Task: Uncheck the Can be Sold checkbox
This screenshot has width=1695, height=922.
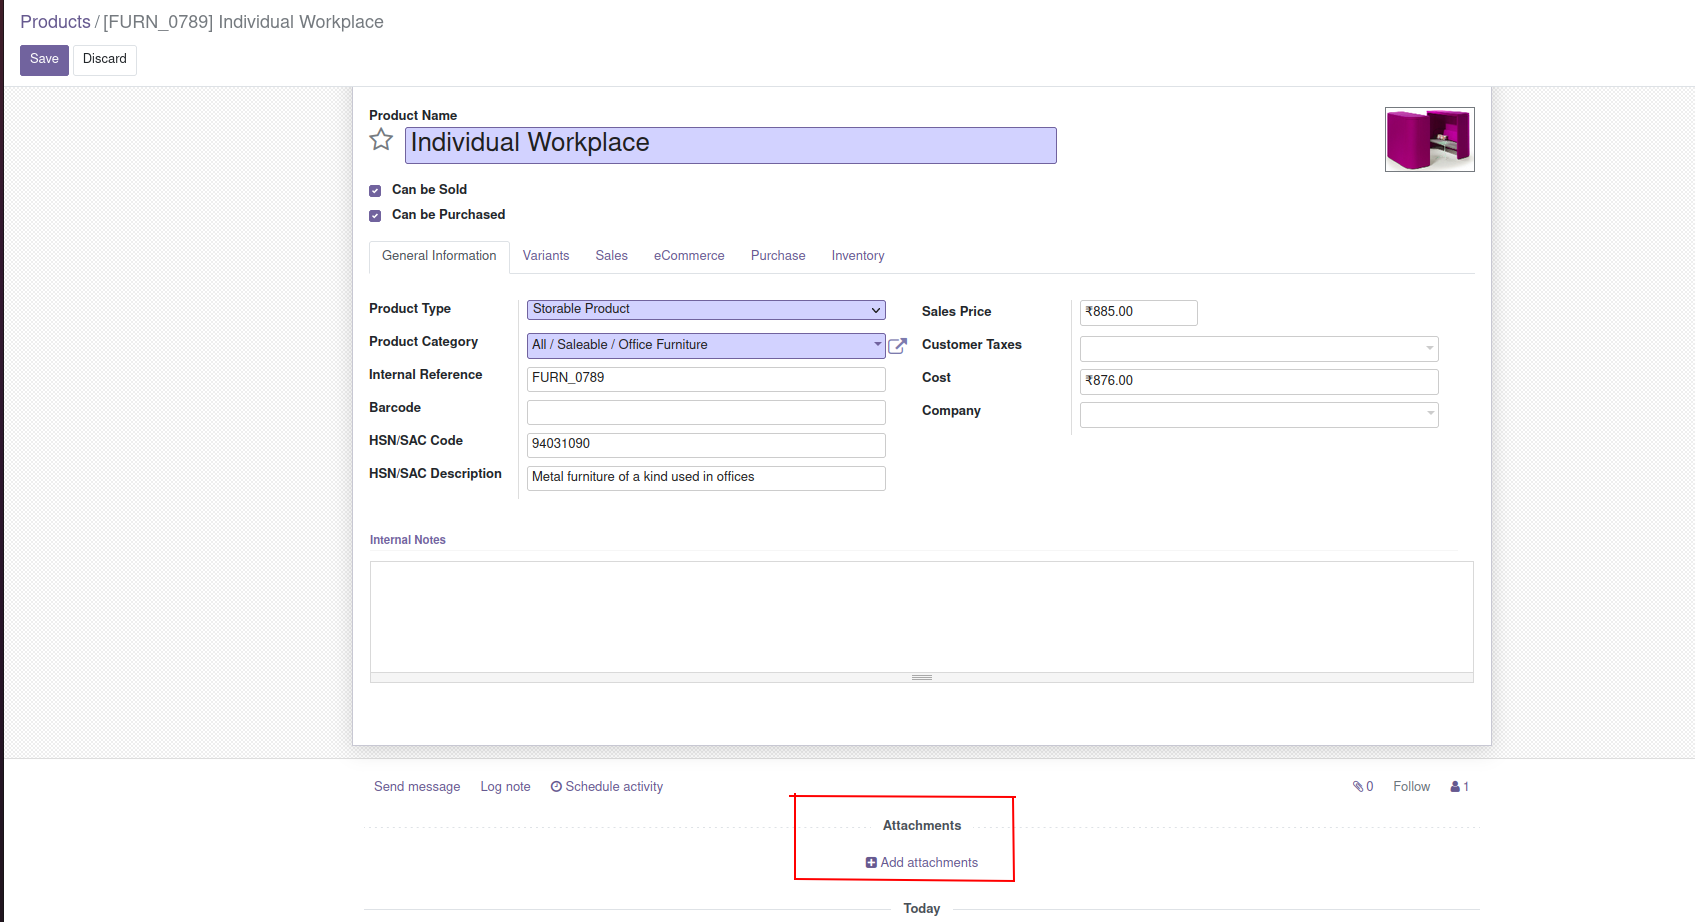Action: (x=375, y=191)
